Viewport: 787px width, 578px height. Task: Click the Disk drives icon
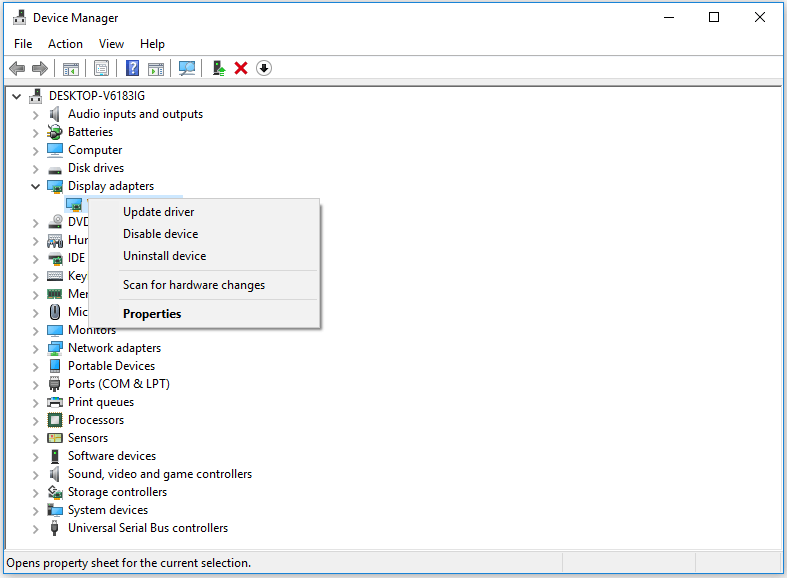pos(55,170)
